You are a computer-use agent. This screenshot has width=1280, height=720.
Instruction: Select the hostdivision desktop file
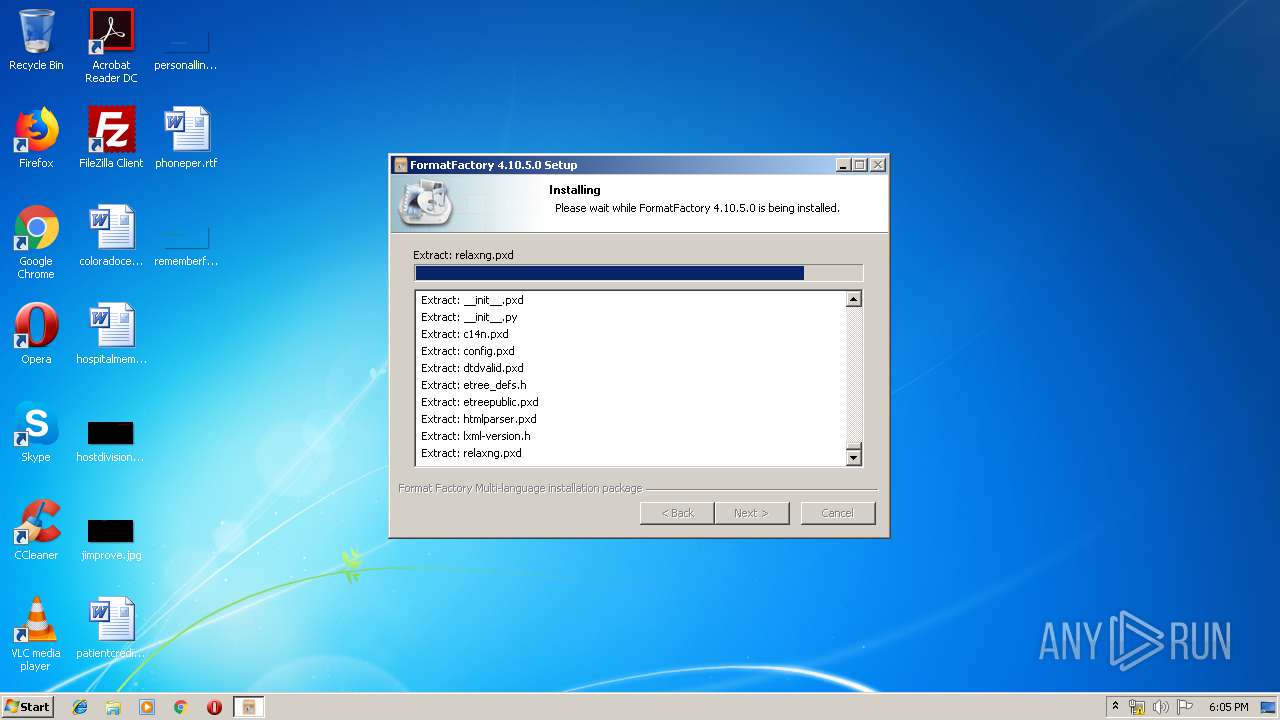[x=111, y=440]
